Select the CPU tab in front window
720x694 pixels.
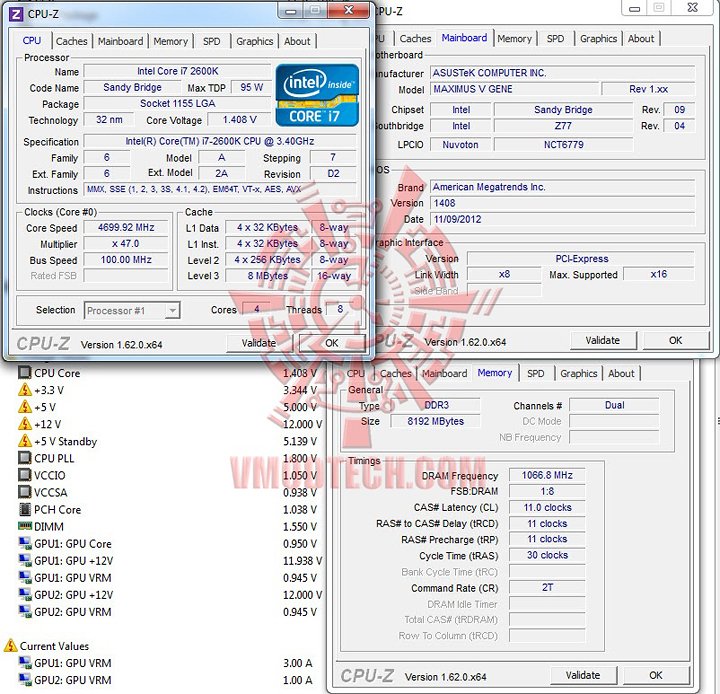32,40
